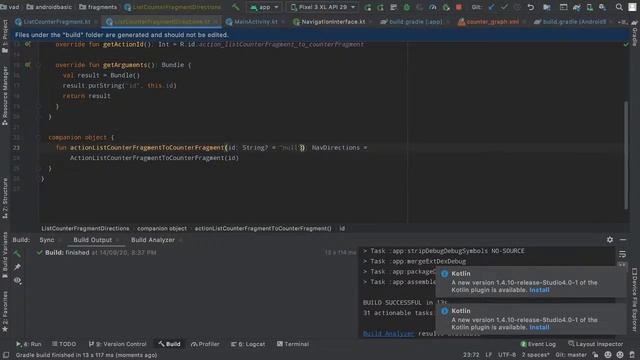Click override gutter icon beside getActionId

(x=28, y=44)
